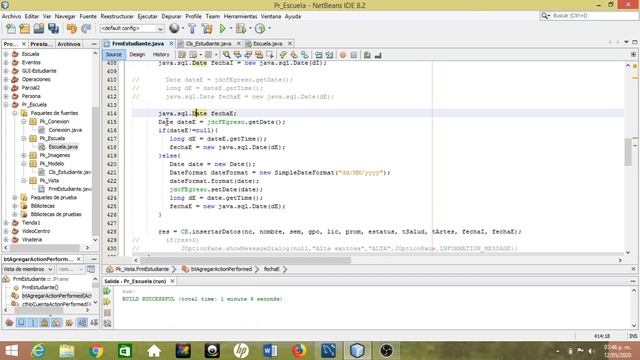Run the project with the green play icon
Screen dimensions: 640x360
click(223, 29)
